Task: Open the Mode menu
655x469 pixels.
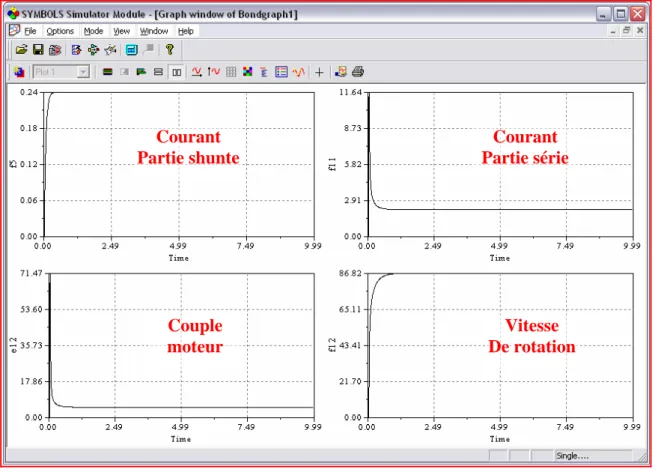Action: [93, 31]
